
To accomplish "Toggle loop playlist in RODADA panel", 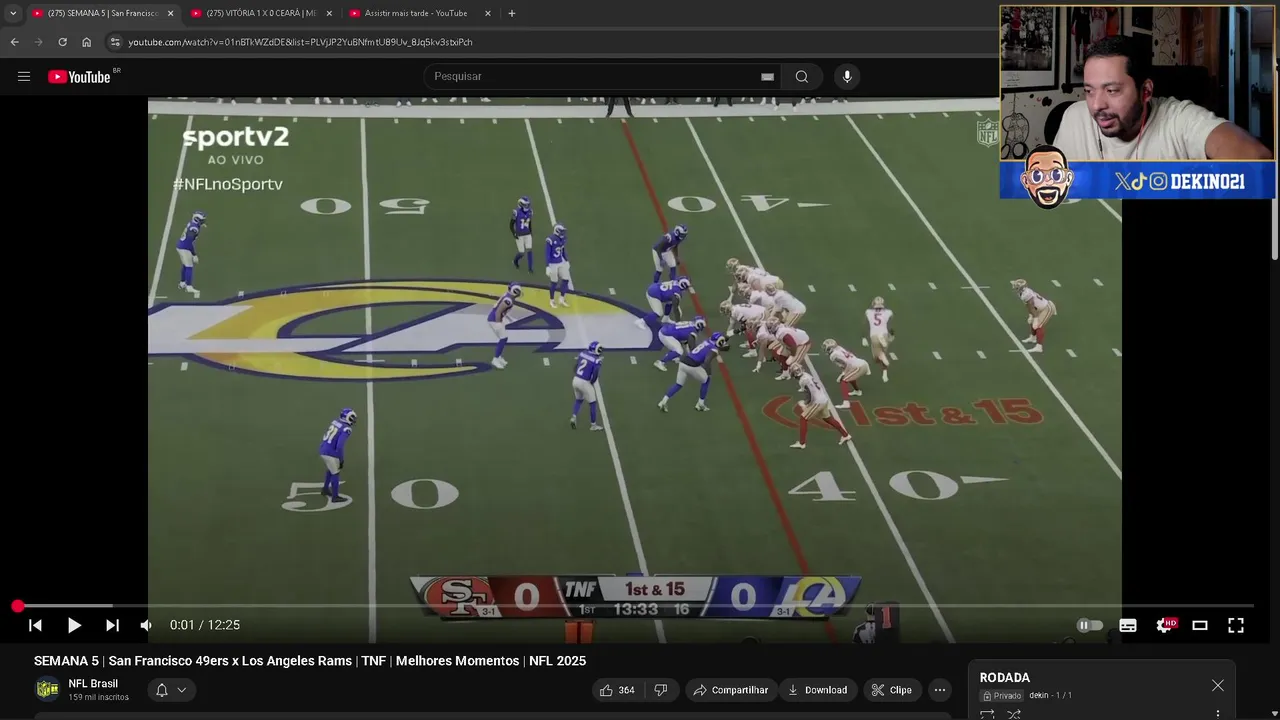I will (987, 714).
